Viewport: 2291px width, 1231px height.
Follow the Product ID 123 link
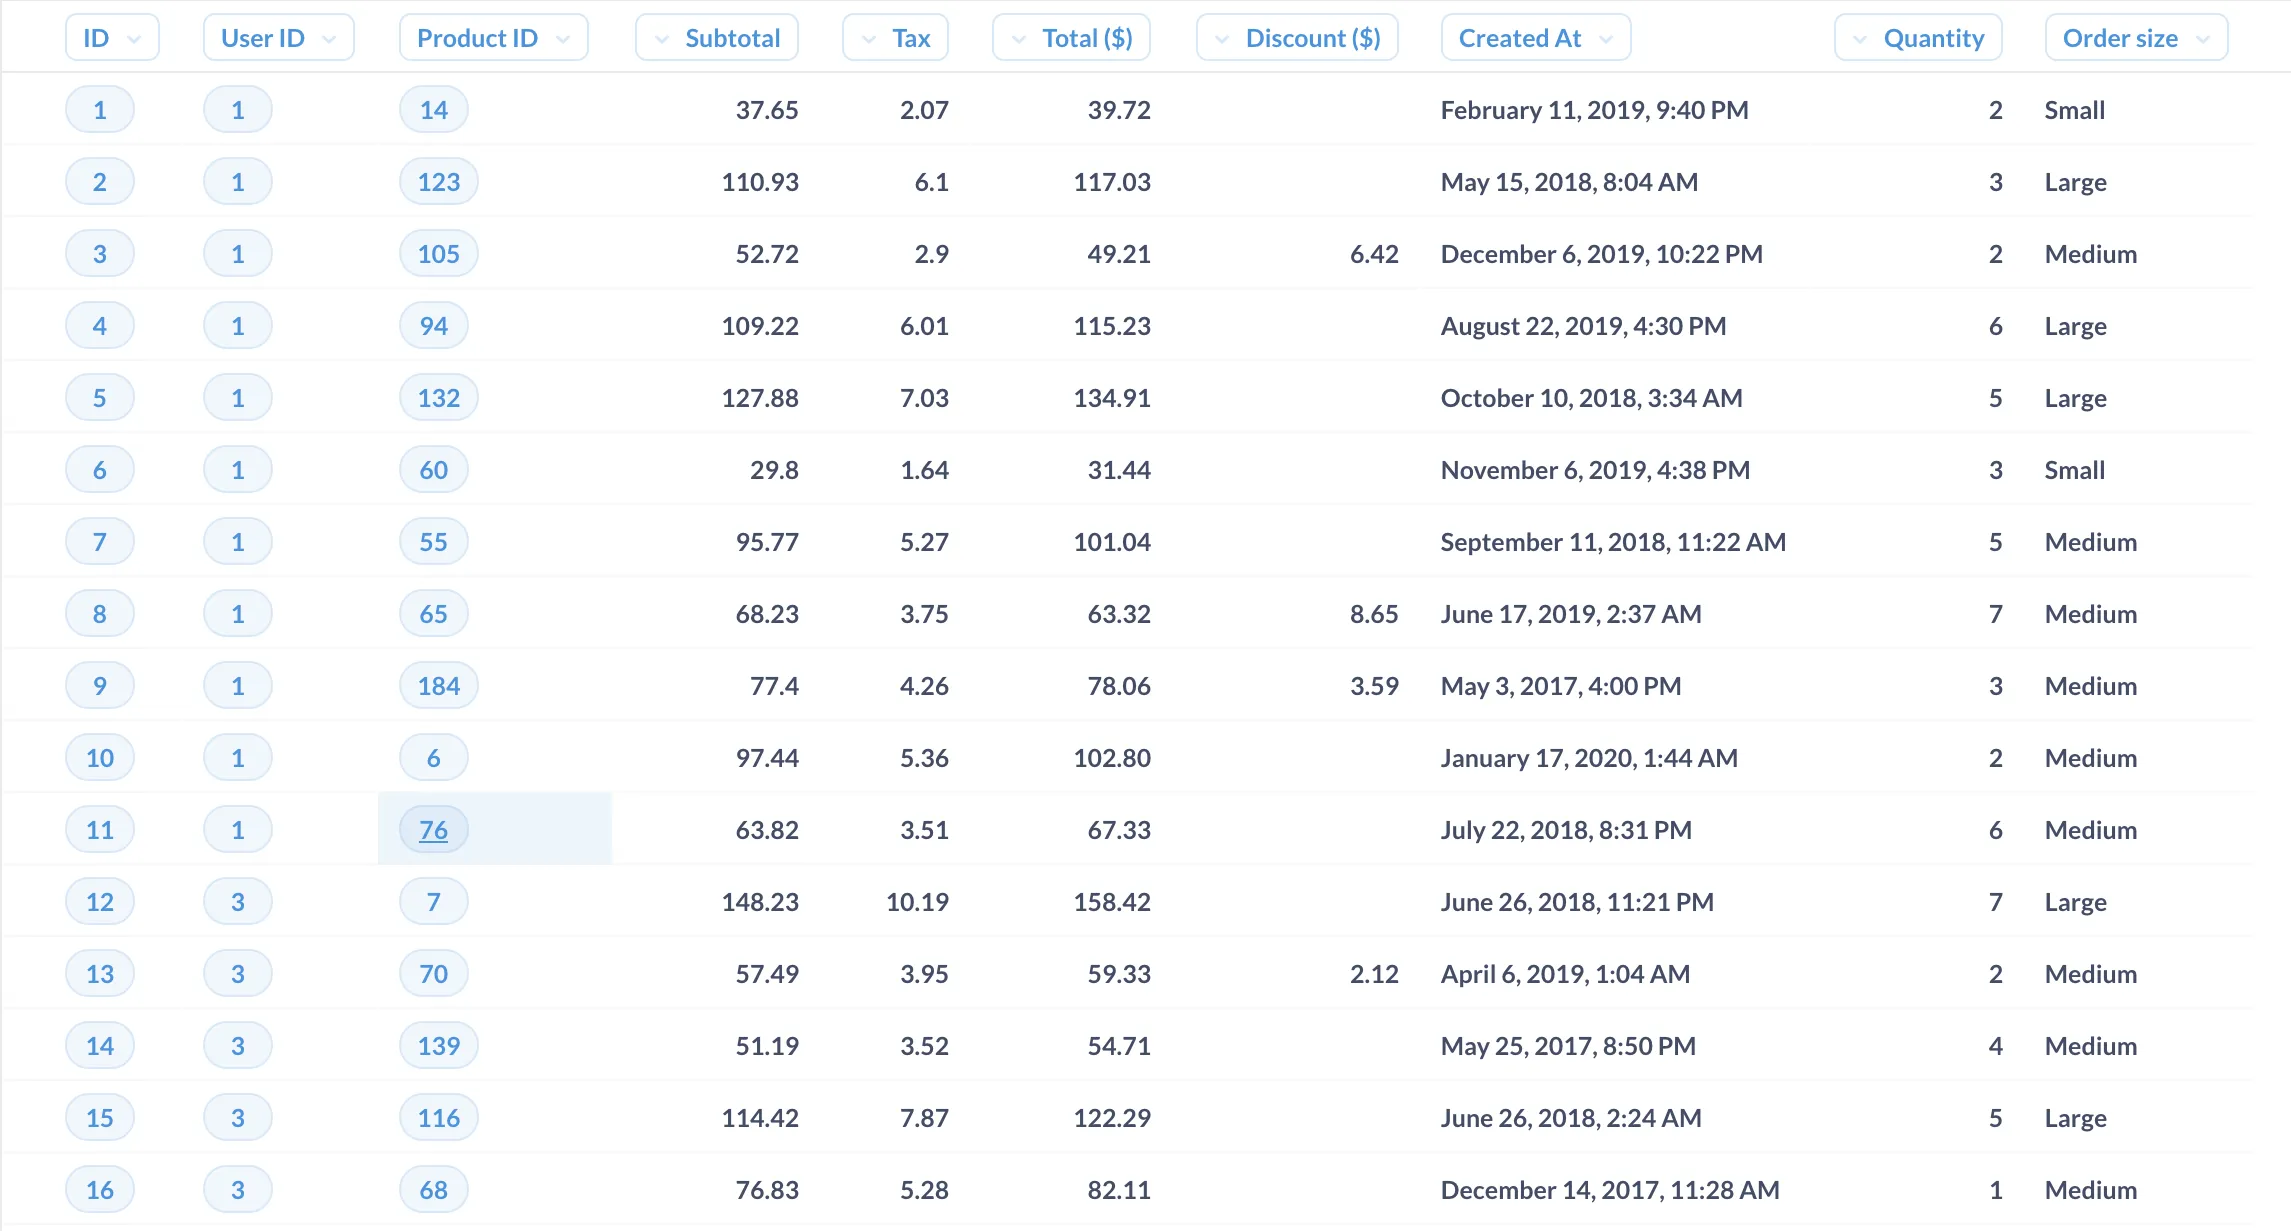[438, 182]
